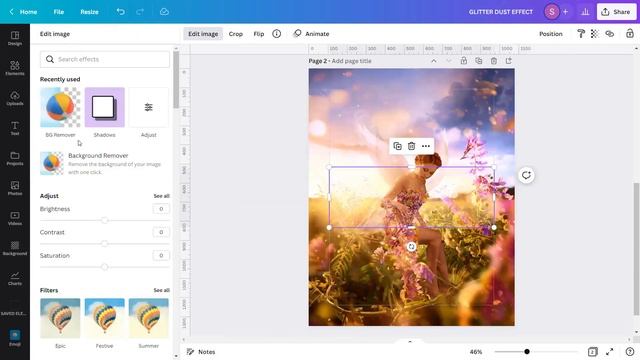Lock page 2 with padlock icon
Image resolution: width=640 pixels, height=360 pixels.
click(464, 61)
